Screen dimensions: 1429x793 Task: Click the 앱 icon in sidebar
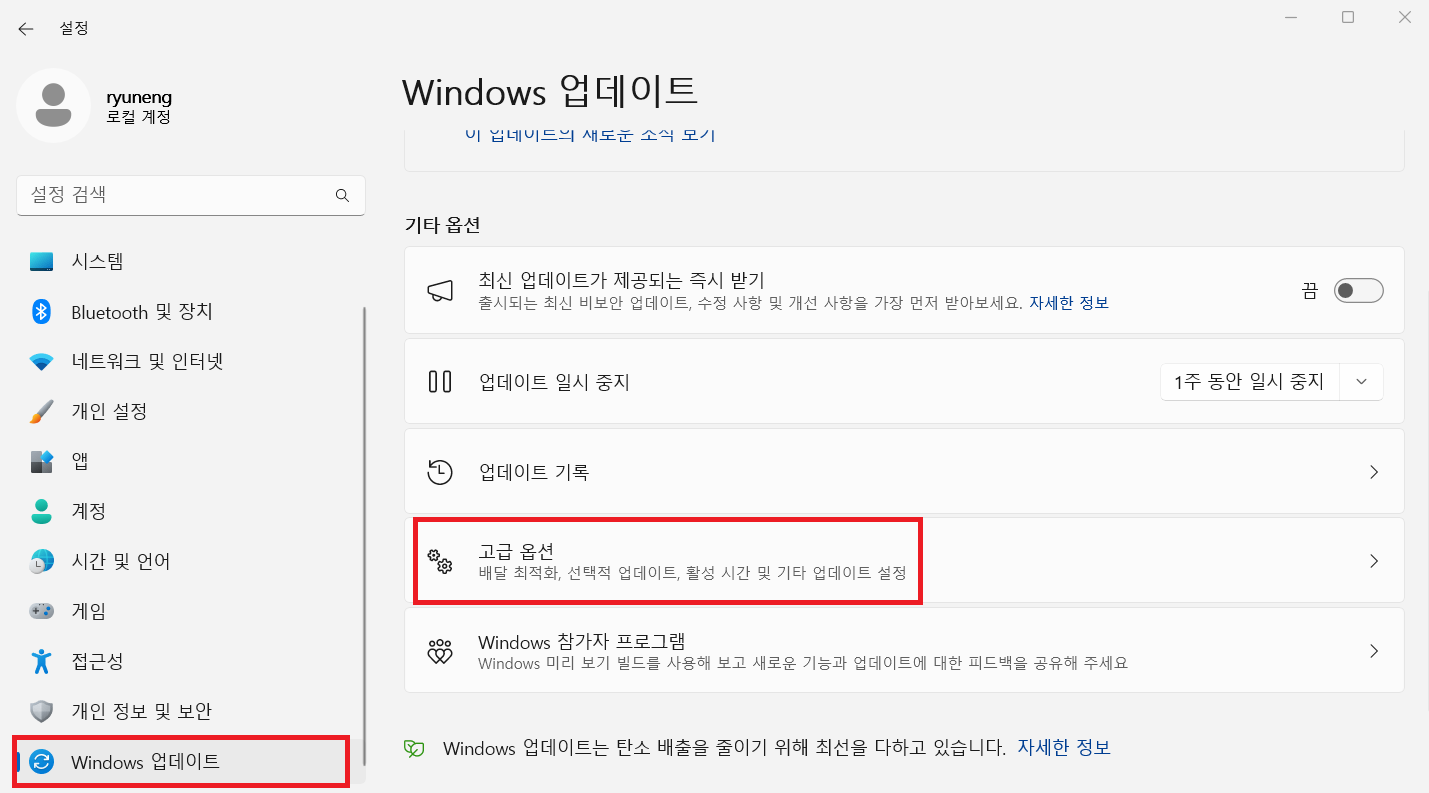[x=41, y=461]
